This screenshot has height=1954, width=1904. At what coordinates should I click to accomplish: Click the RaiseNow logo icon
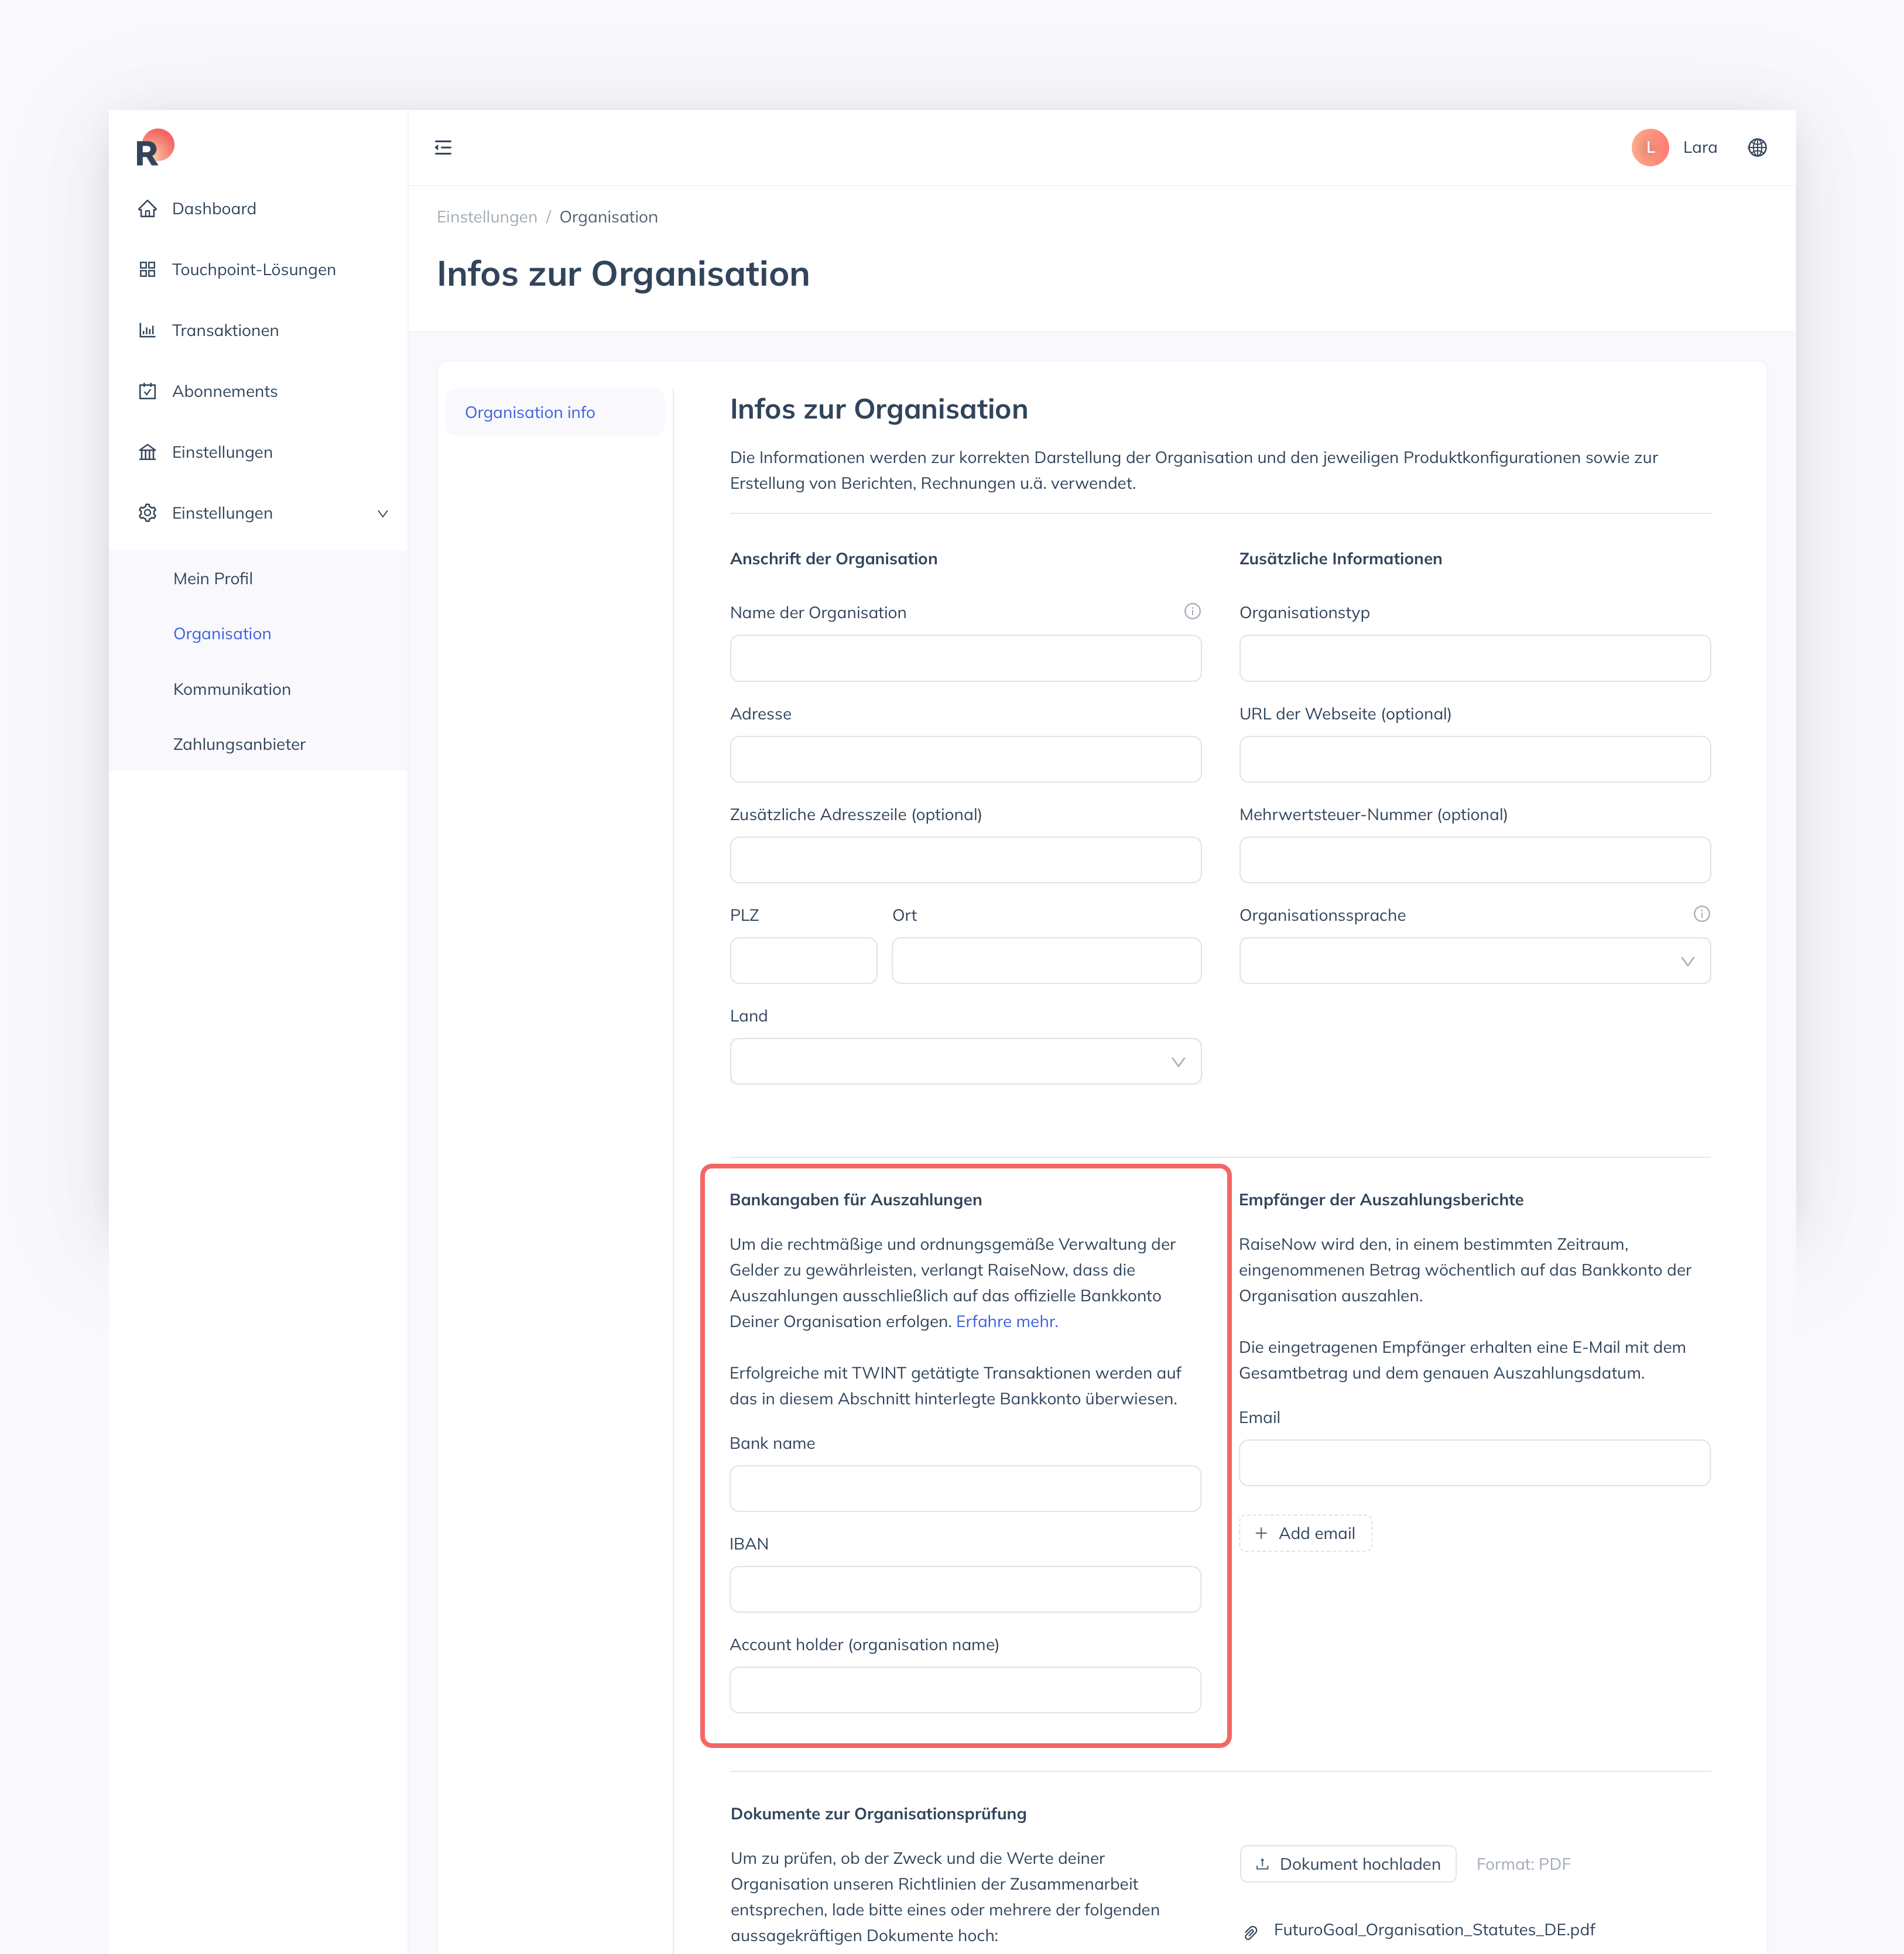(x=155, y=148)
